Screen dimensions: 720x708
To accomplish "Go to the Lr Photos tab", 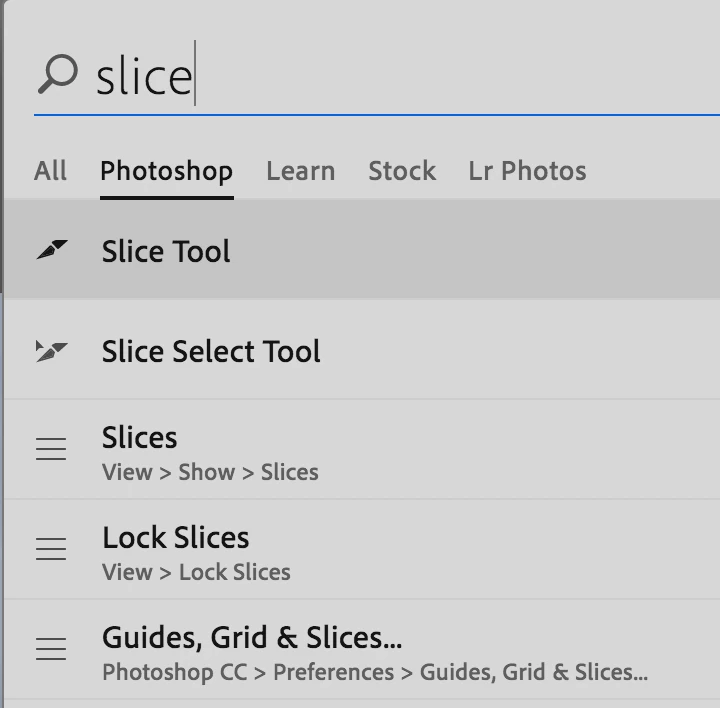I will tap(527, 171).
